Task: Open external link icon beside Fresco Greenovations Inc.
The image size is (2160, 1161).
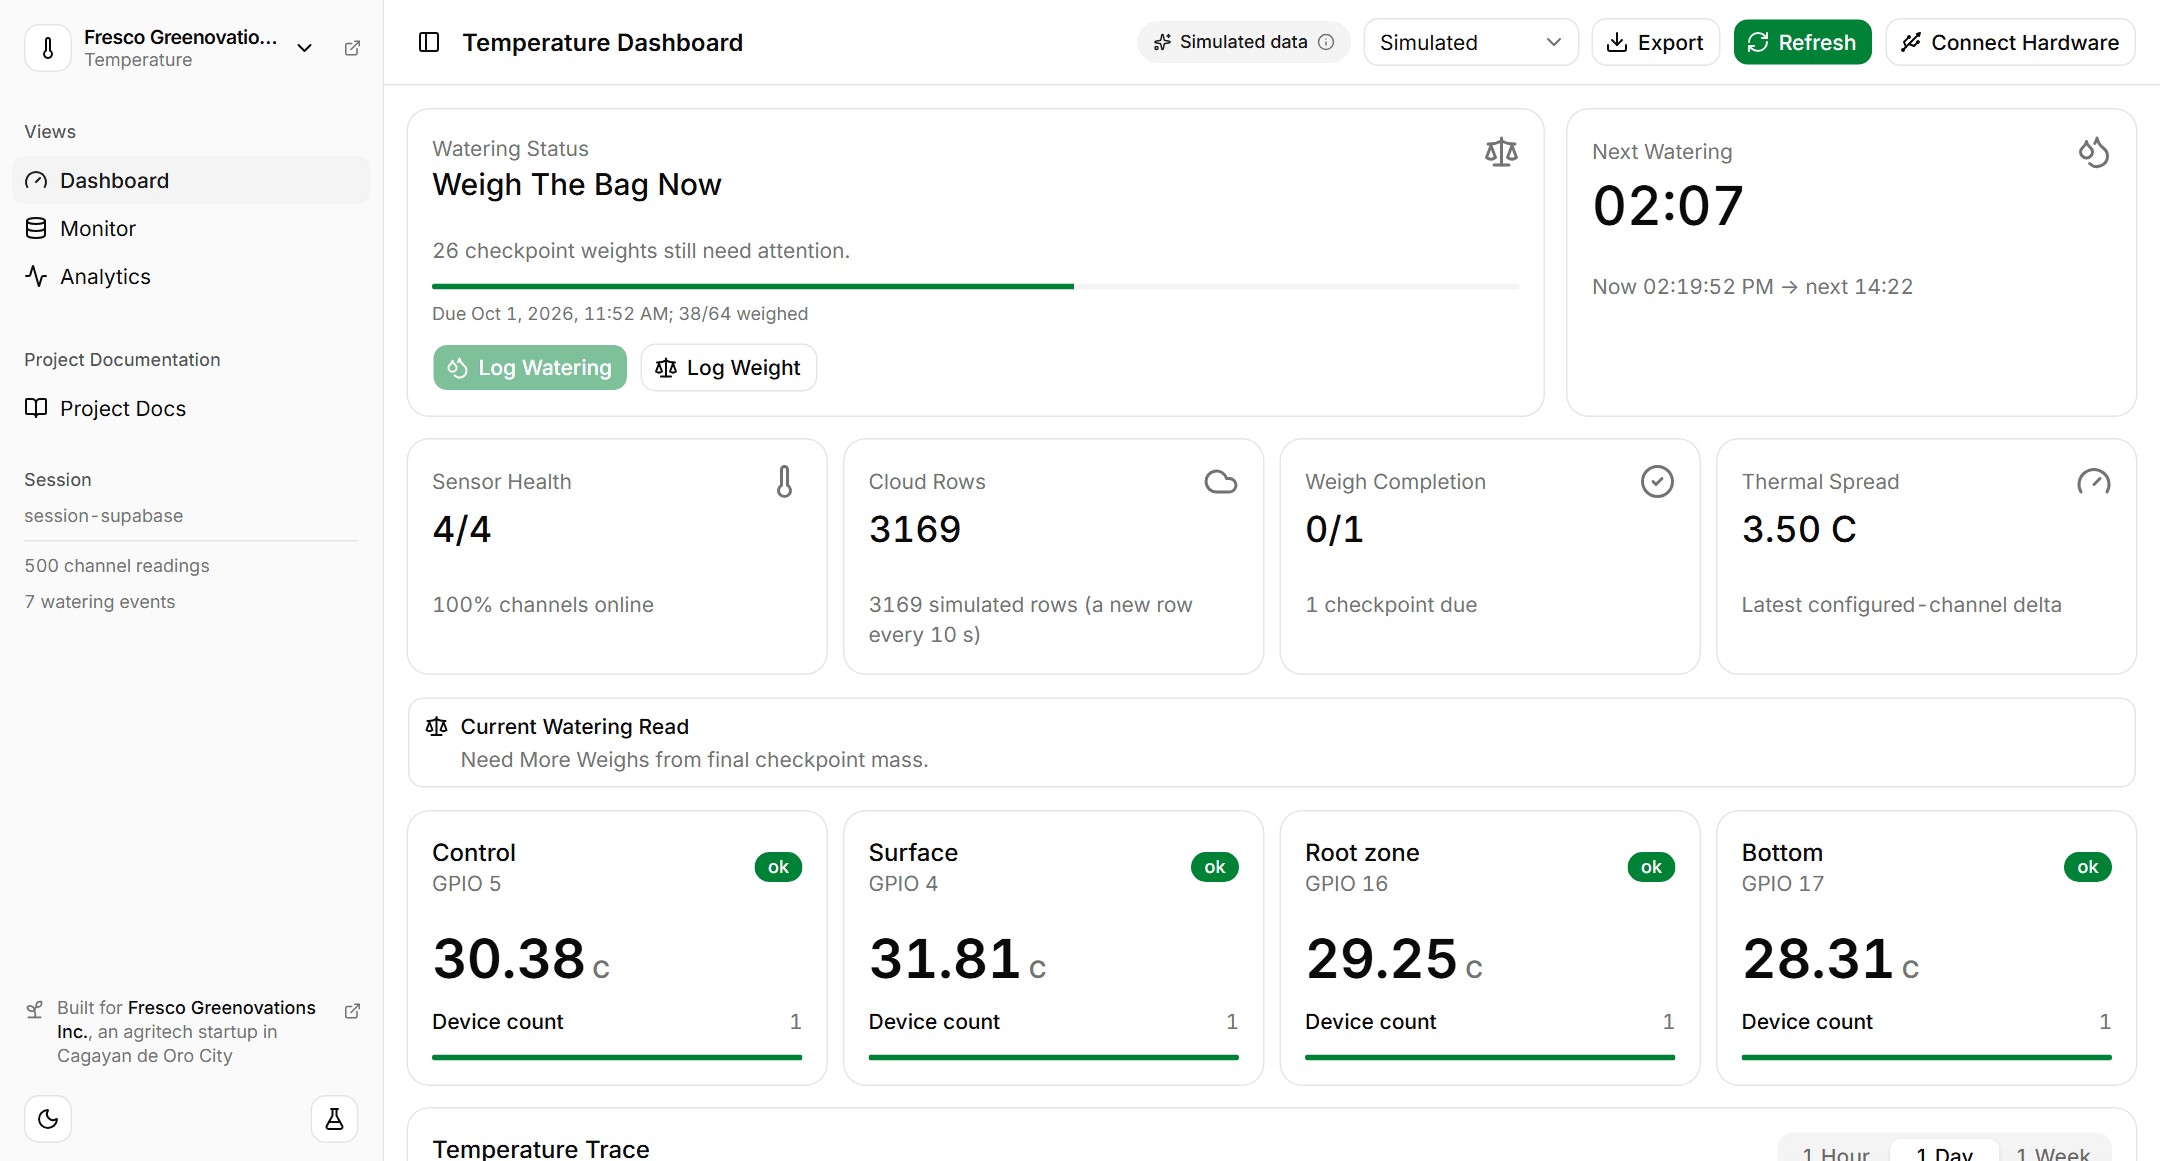Action: click(352, 1011)
